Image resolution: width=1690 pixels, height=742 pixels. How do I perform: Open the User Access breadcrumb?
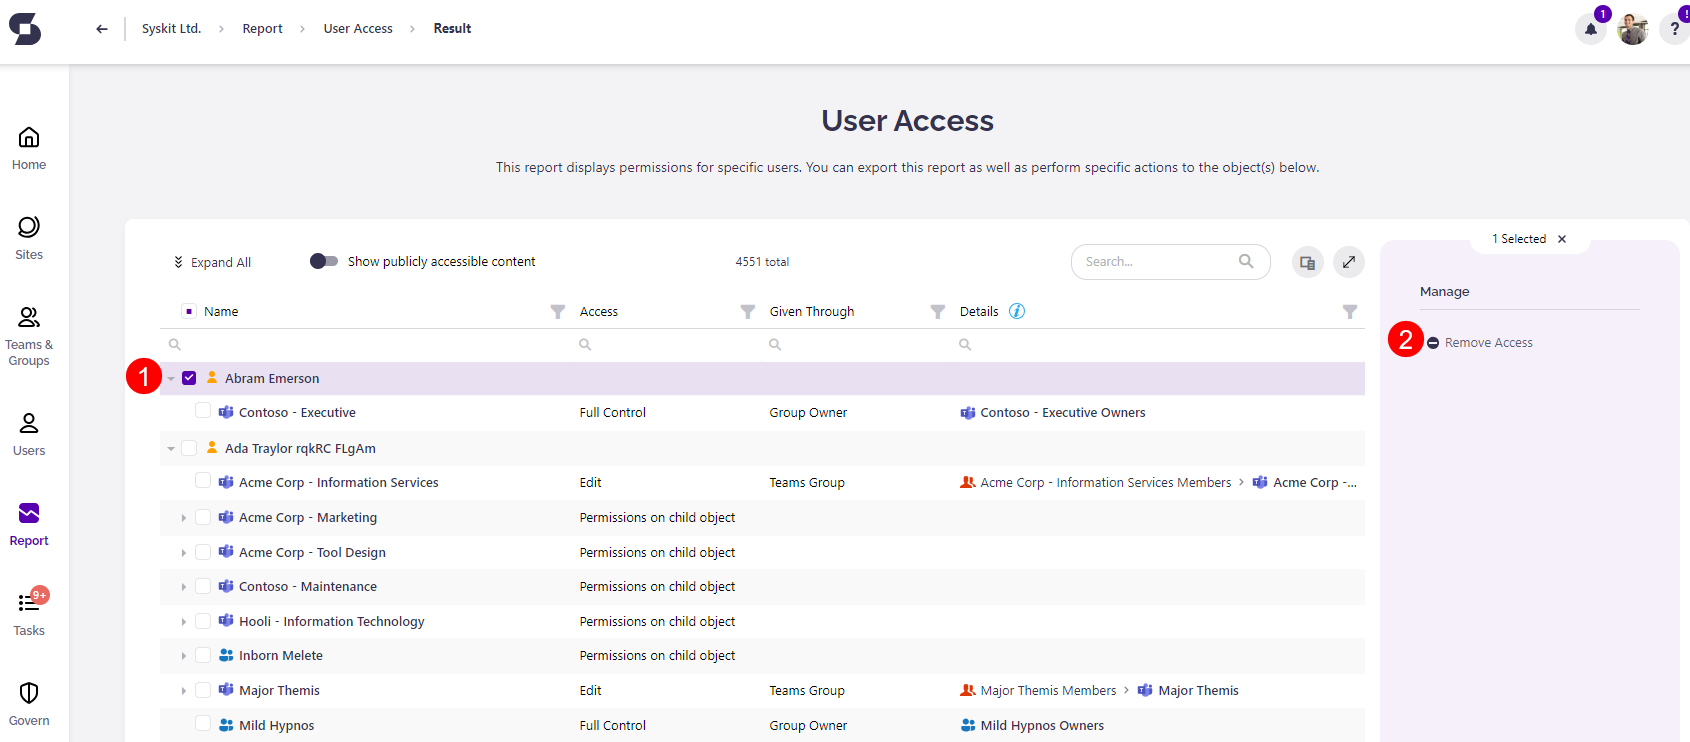[358, 28]
